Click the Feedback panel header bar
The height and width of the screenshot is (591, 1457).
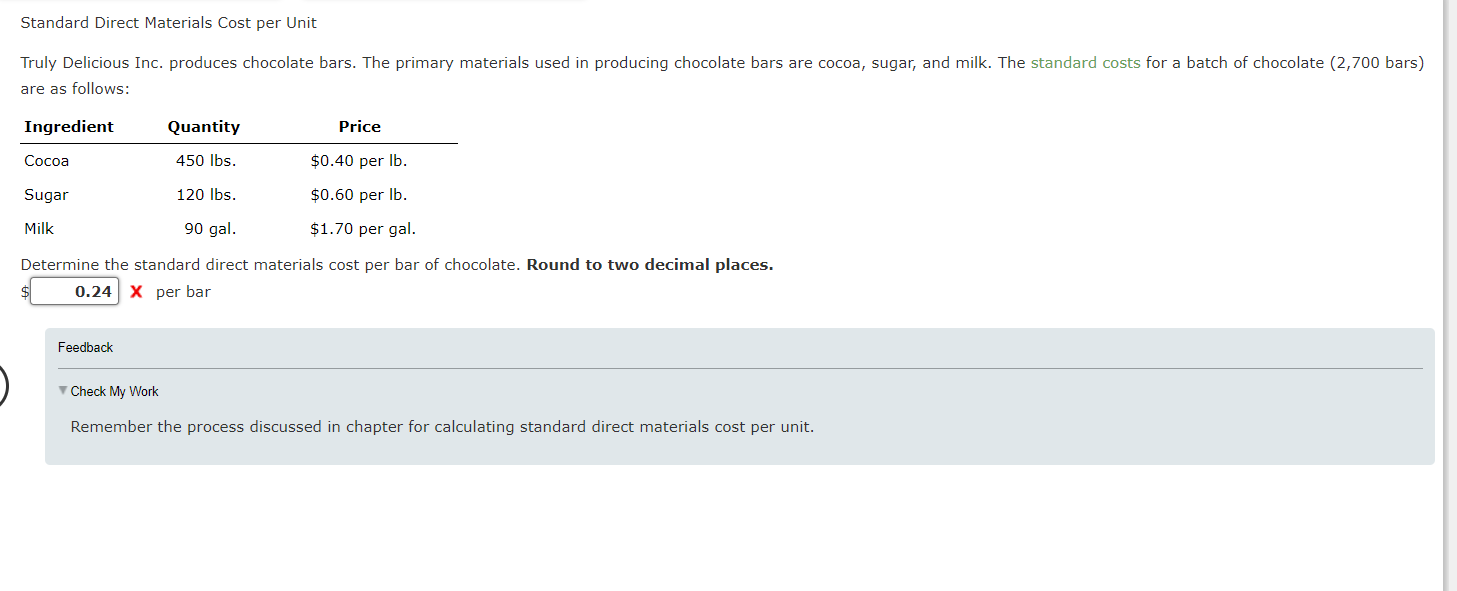pyautogui.click(x=740, y=347)
